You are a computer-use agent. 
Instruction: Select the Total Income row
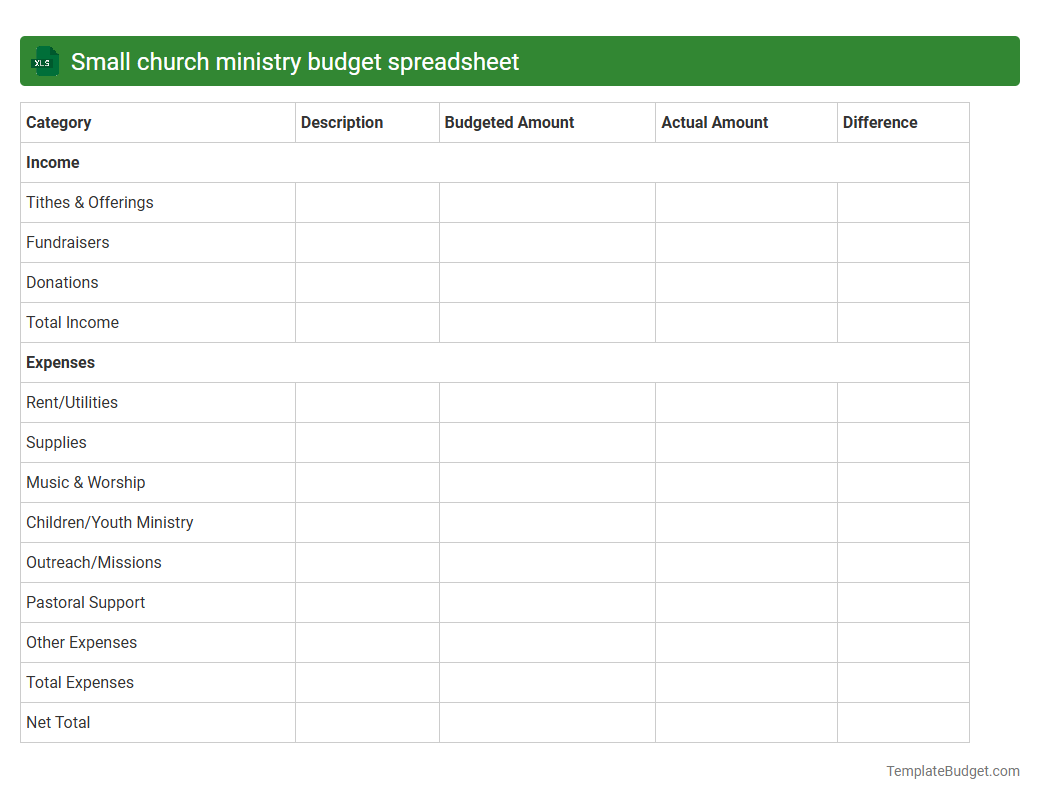(x=72, y=322)
